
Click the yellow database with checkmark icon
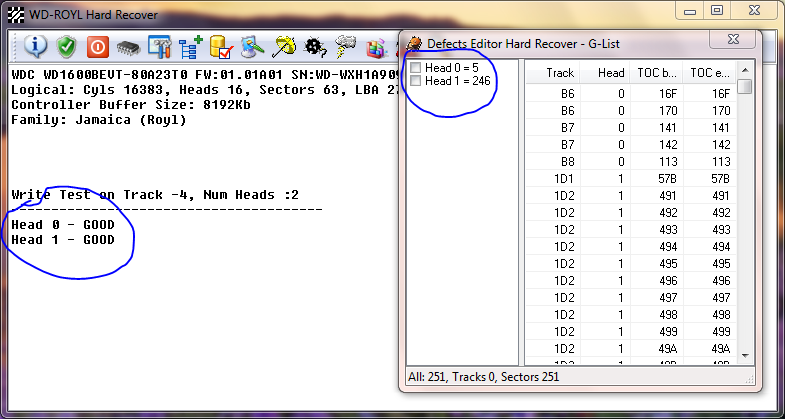pyautogui.click(x=220, y=47)
